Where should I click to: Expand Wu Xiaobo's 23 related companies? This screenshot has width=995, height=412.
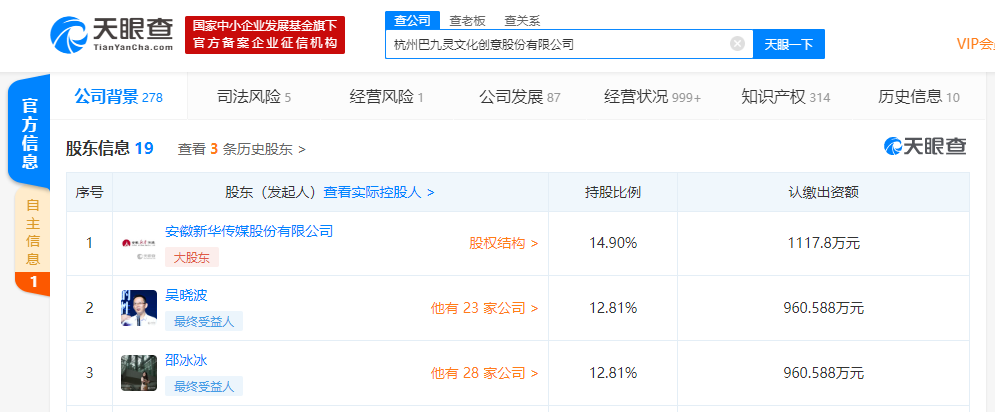pos(484,308)
